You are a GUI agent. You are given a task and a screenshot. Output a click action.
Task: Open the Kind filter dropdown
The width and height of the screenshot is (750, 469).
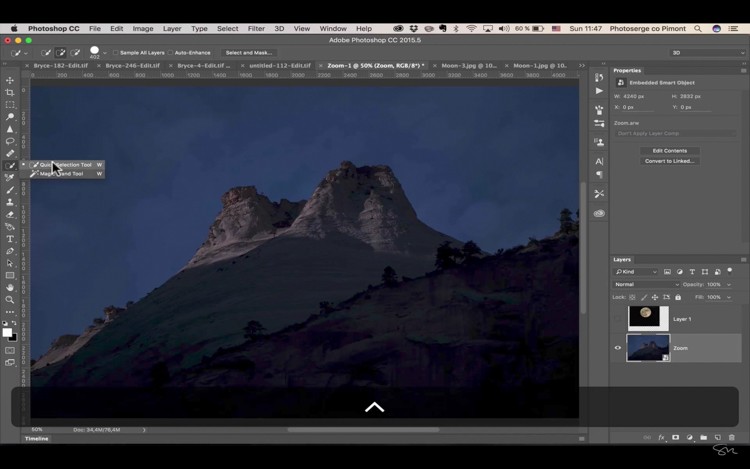(636, 272)
